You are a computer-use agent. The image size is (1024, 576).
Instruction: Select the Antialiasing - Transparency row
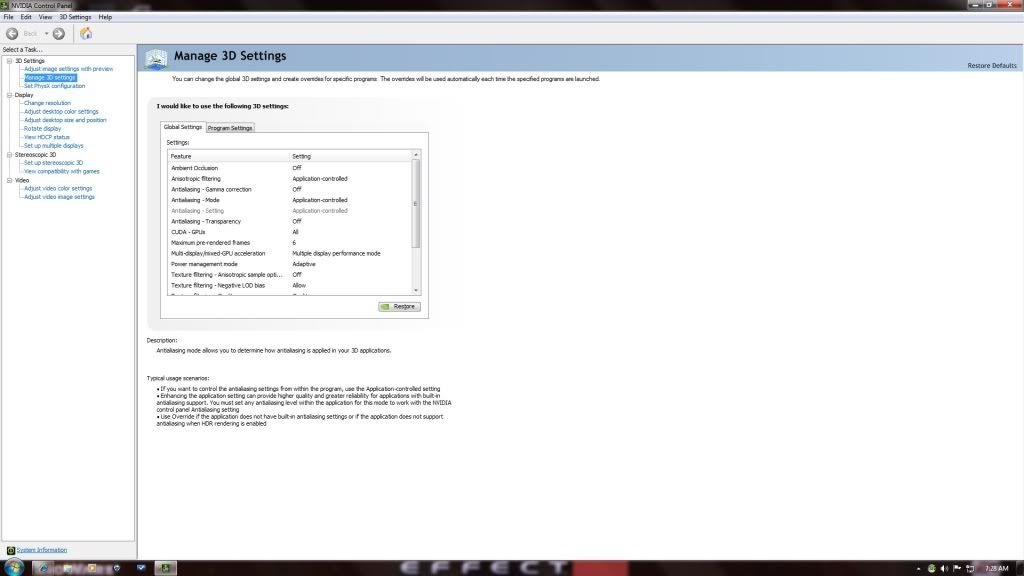click(289, 221)
